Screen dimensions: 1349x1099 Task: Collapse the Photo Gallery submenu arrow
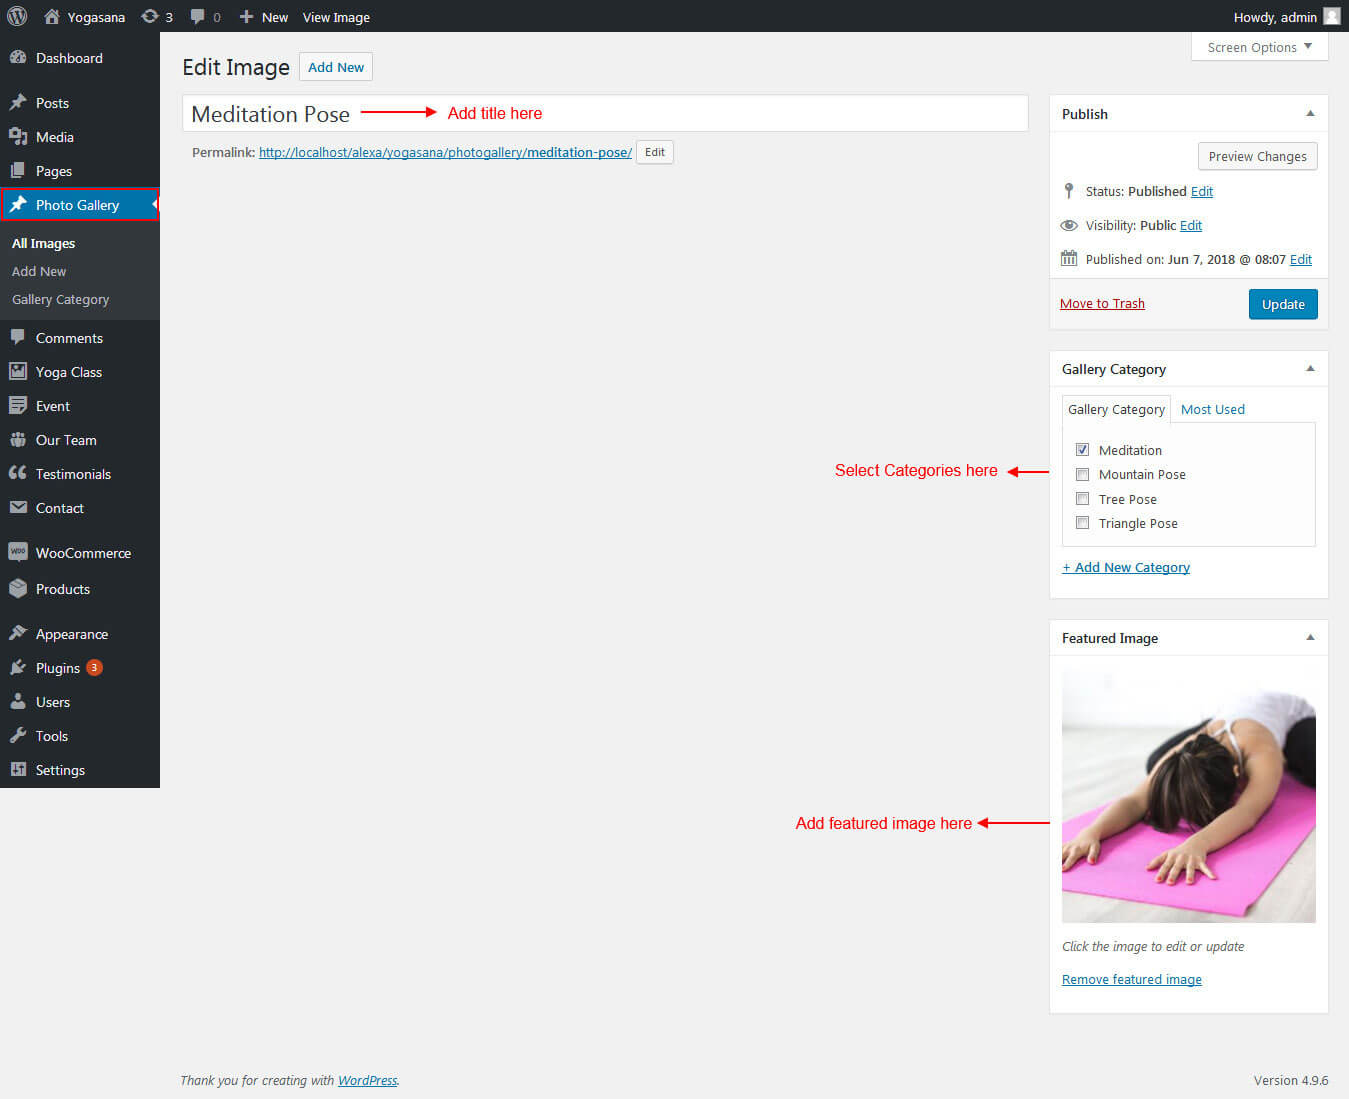(x=154, y=205)
